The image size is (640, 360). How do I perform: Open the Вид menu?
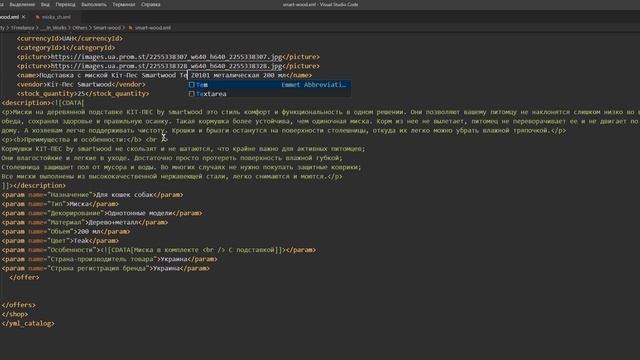45,4
